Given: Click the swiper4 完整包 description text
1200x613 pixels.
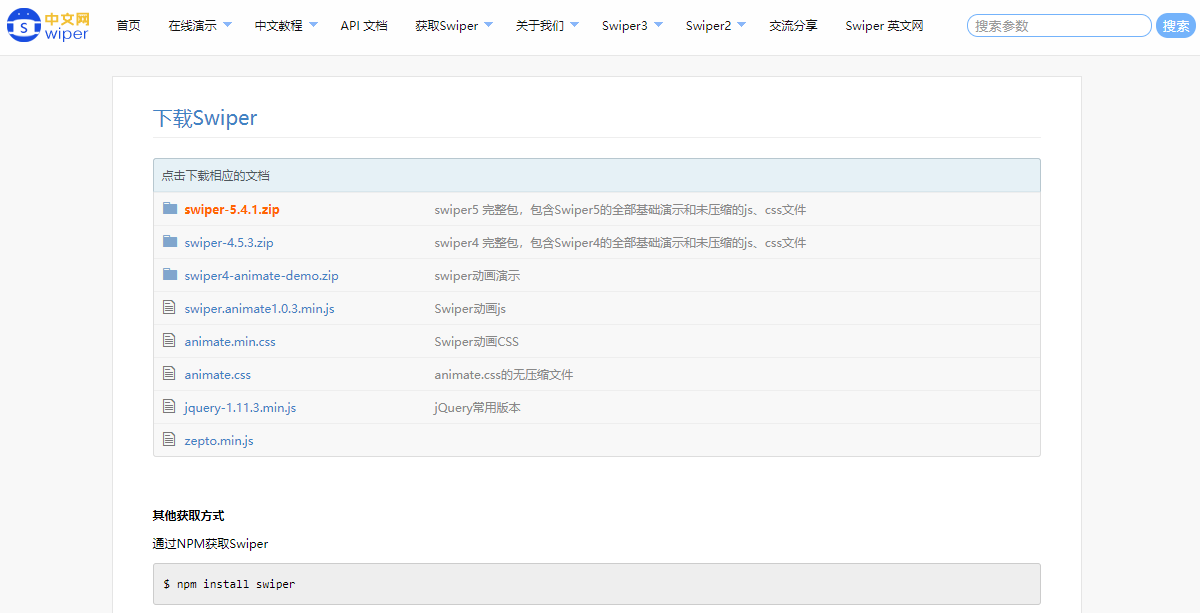Looking at the screenshot, I should point(620,243).
